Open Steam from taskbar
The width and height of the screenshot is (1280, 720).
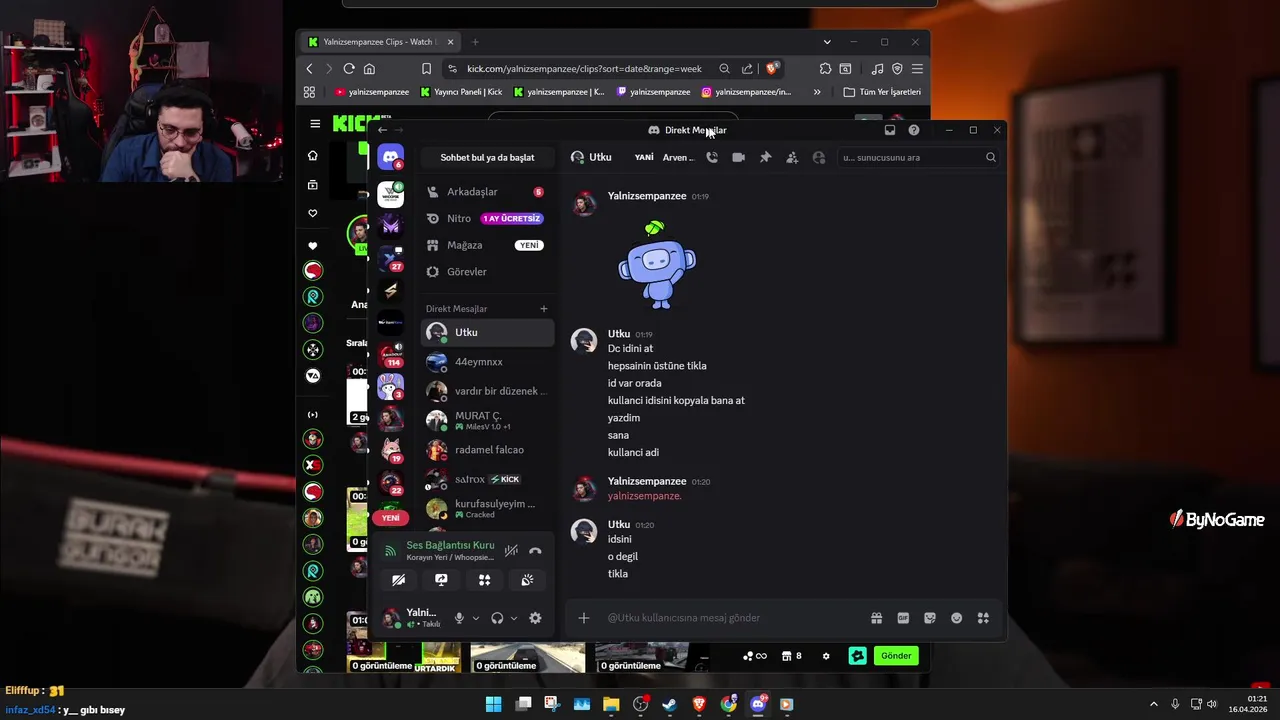click(670, 704)
